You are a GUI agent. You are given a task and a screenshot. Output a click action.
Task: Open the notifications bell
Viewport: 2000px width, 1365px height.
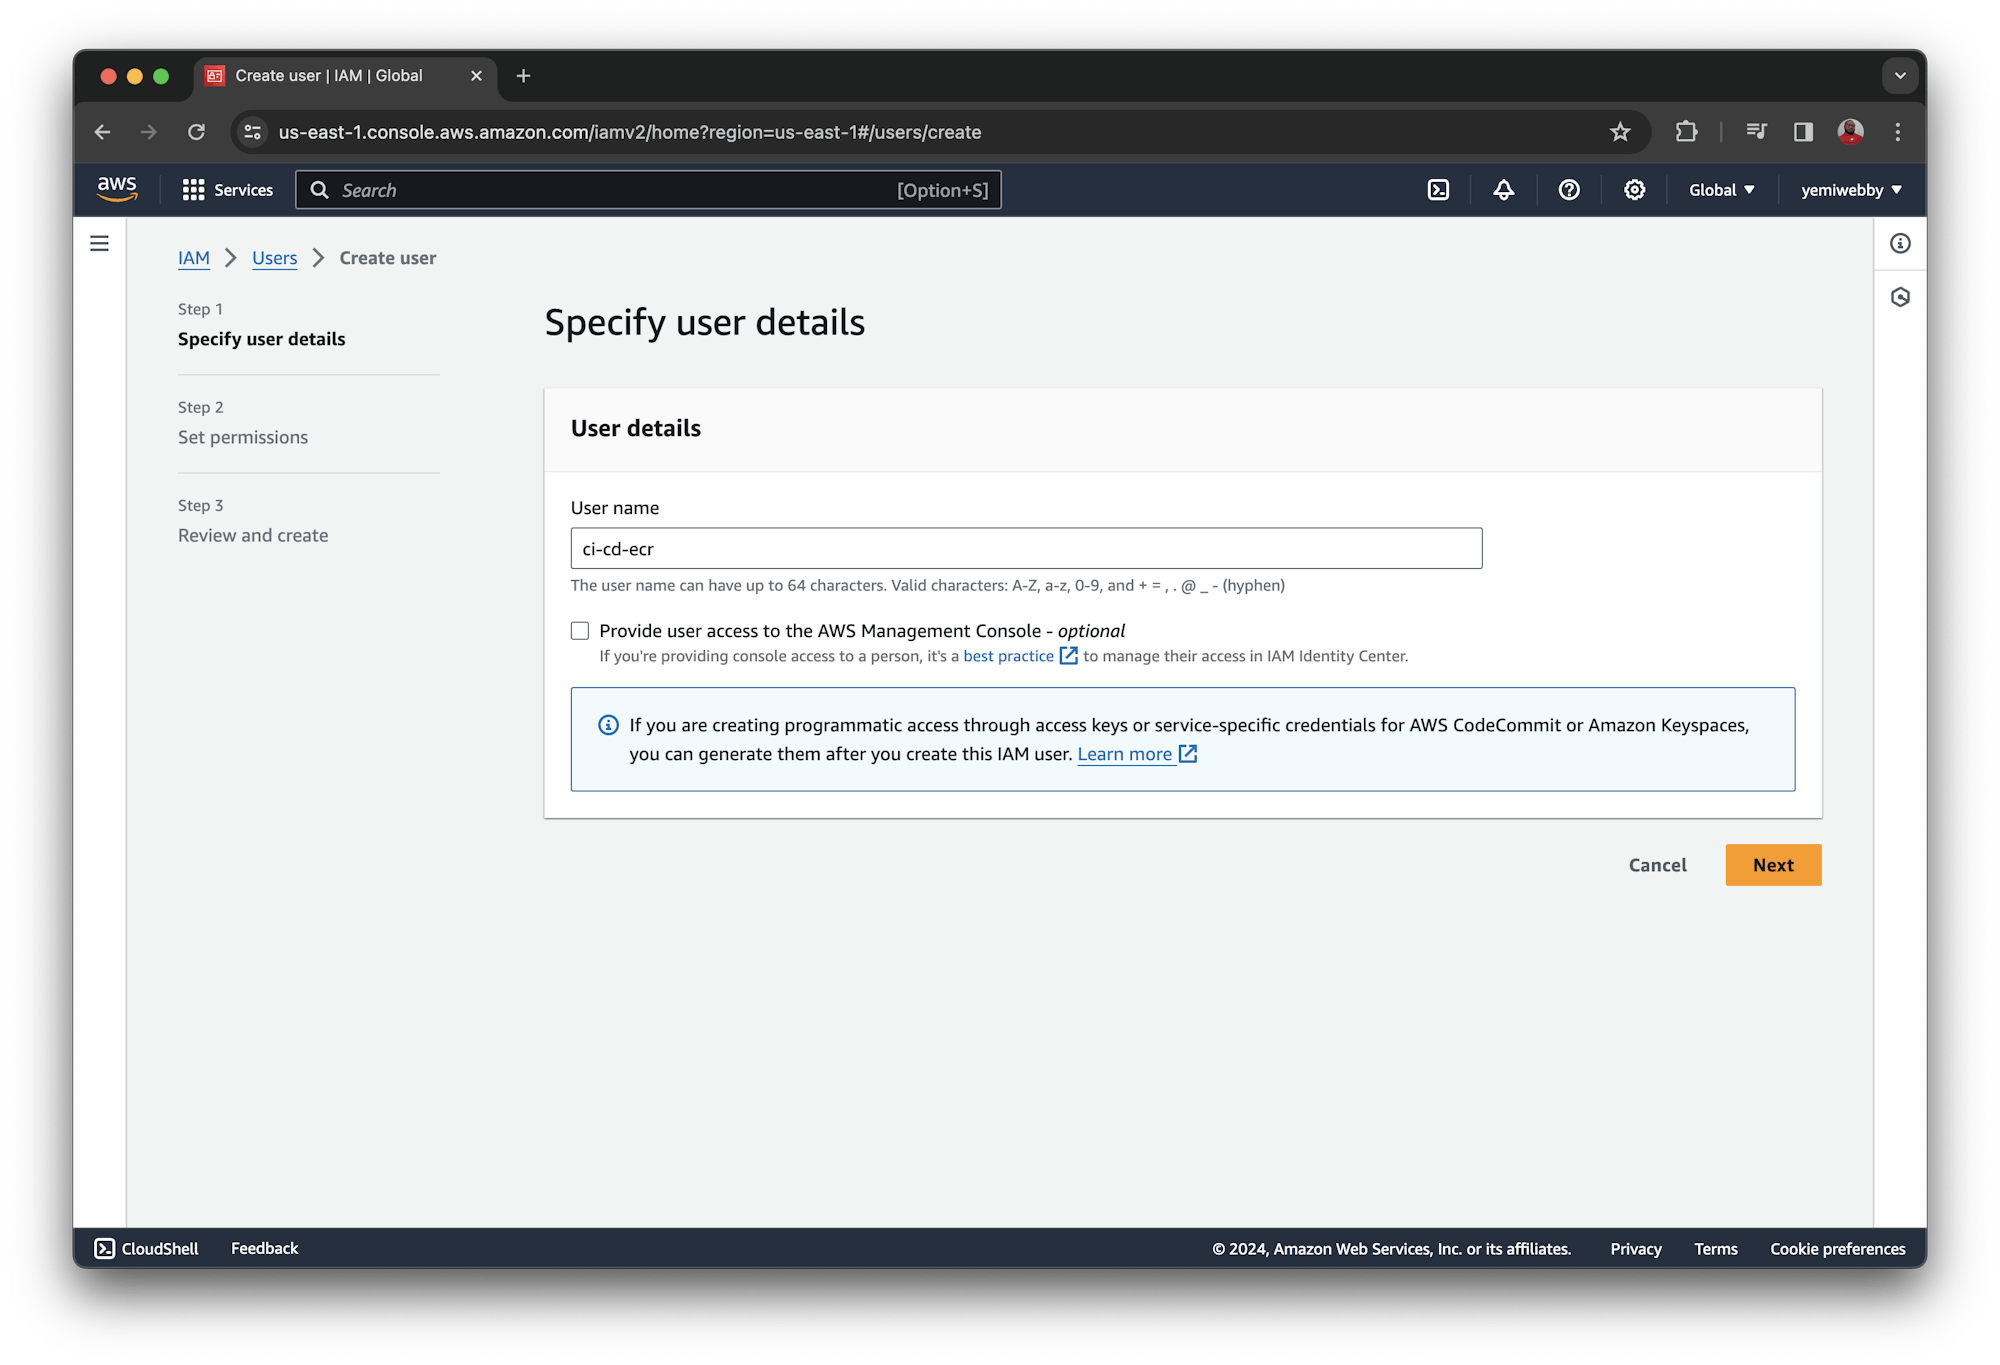coord(1503,190)
